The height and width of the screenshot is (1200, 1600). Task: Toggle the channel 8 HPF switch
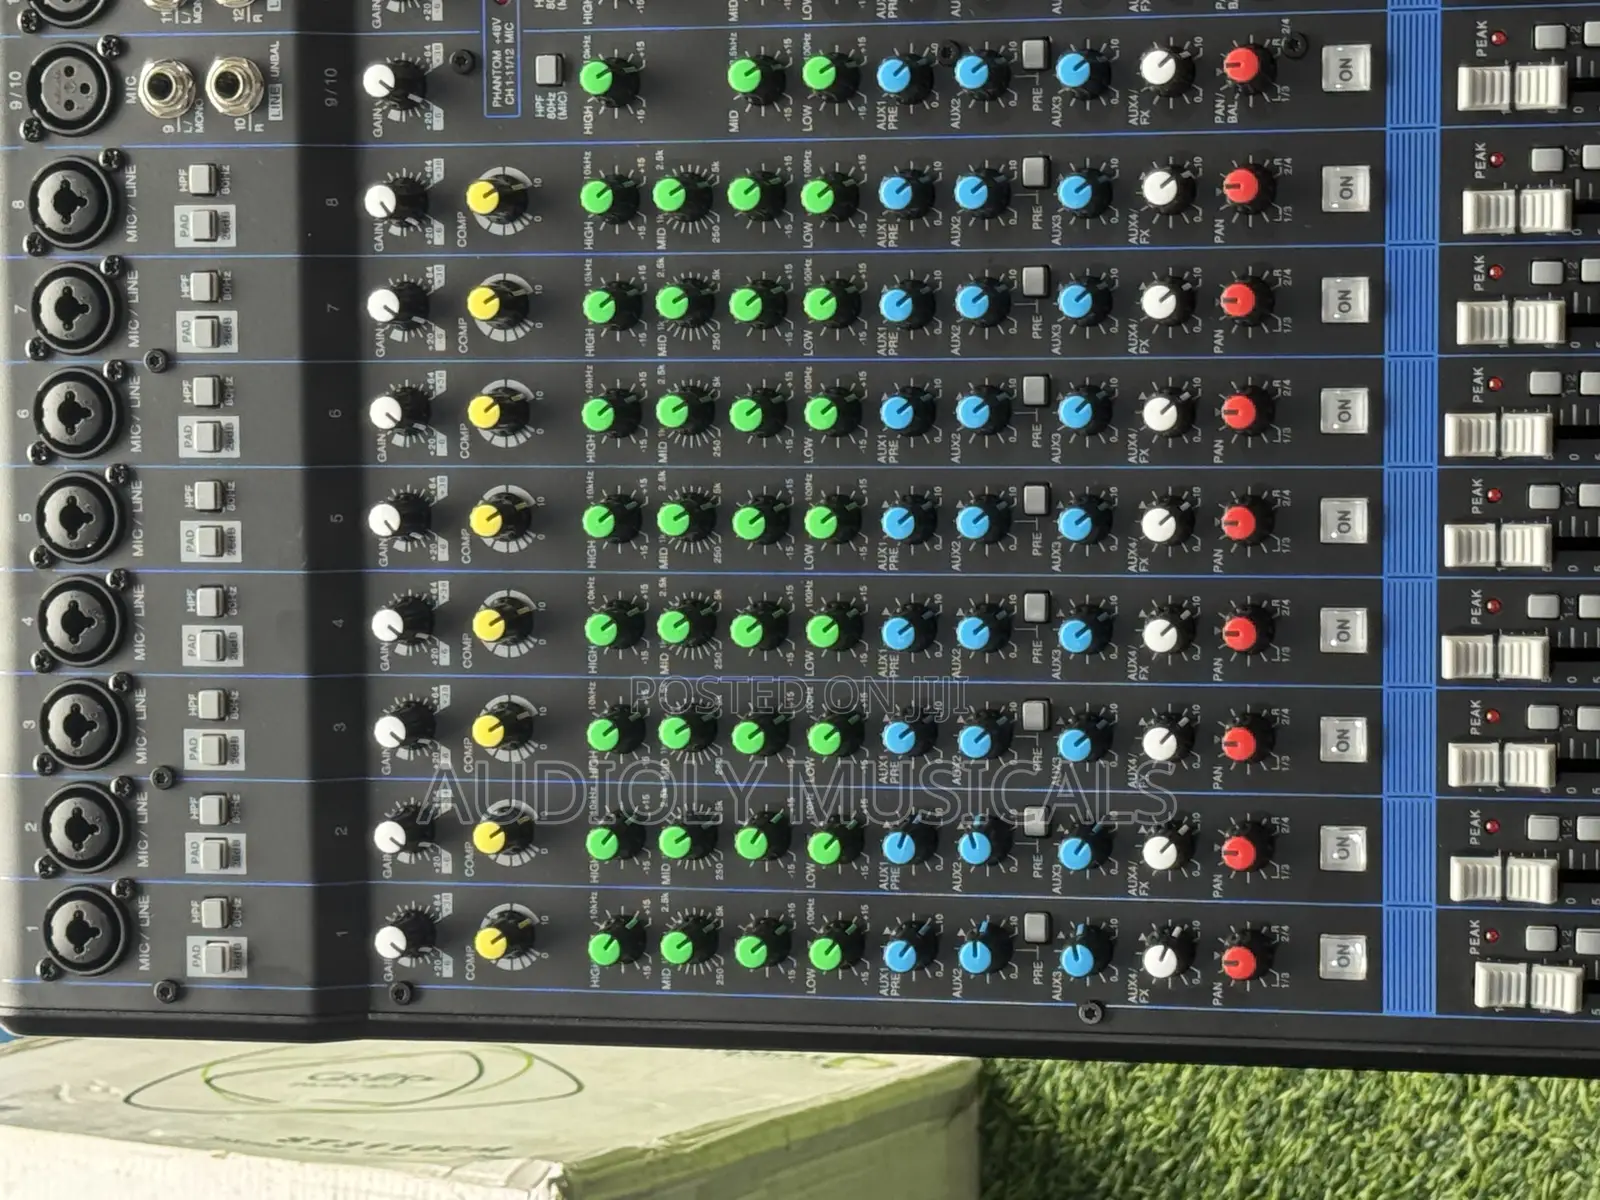point(203,178)
